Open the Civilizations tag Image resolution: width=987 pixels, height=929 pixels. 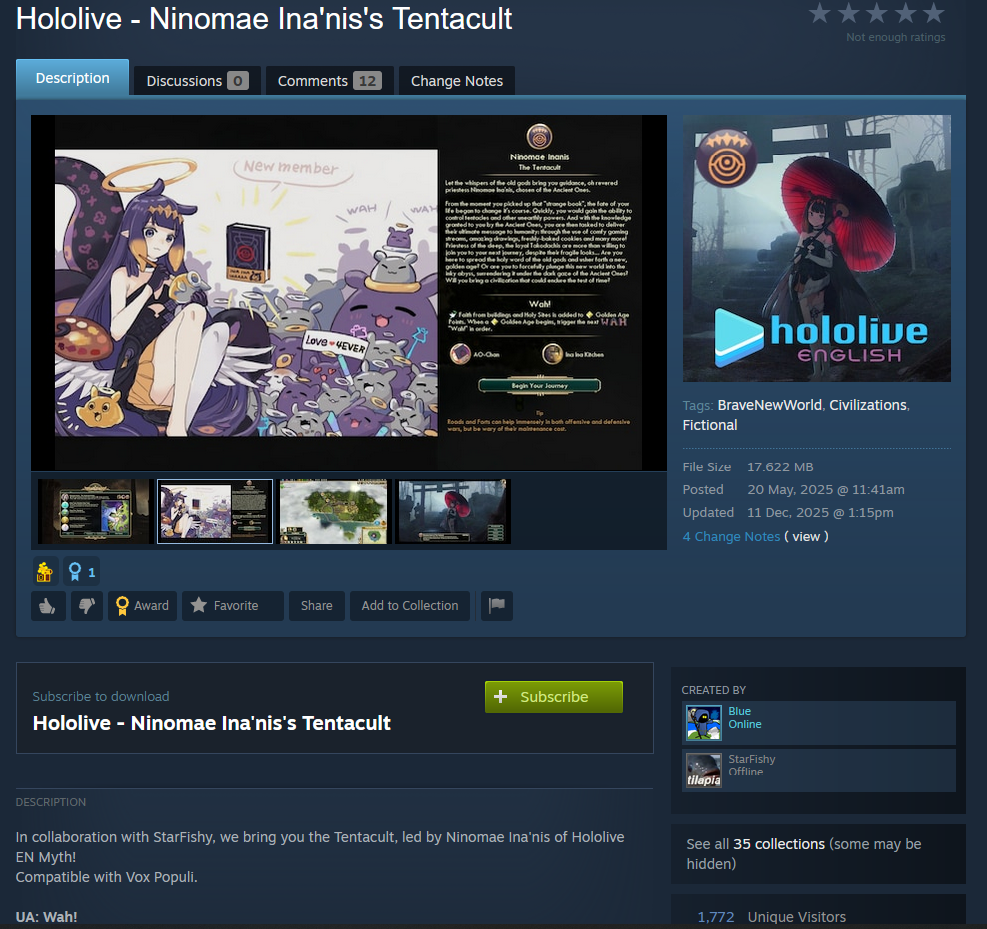coord(867,405)
